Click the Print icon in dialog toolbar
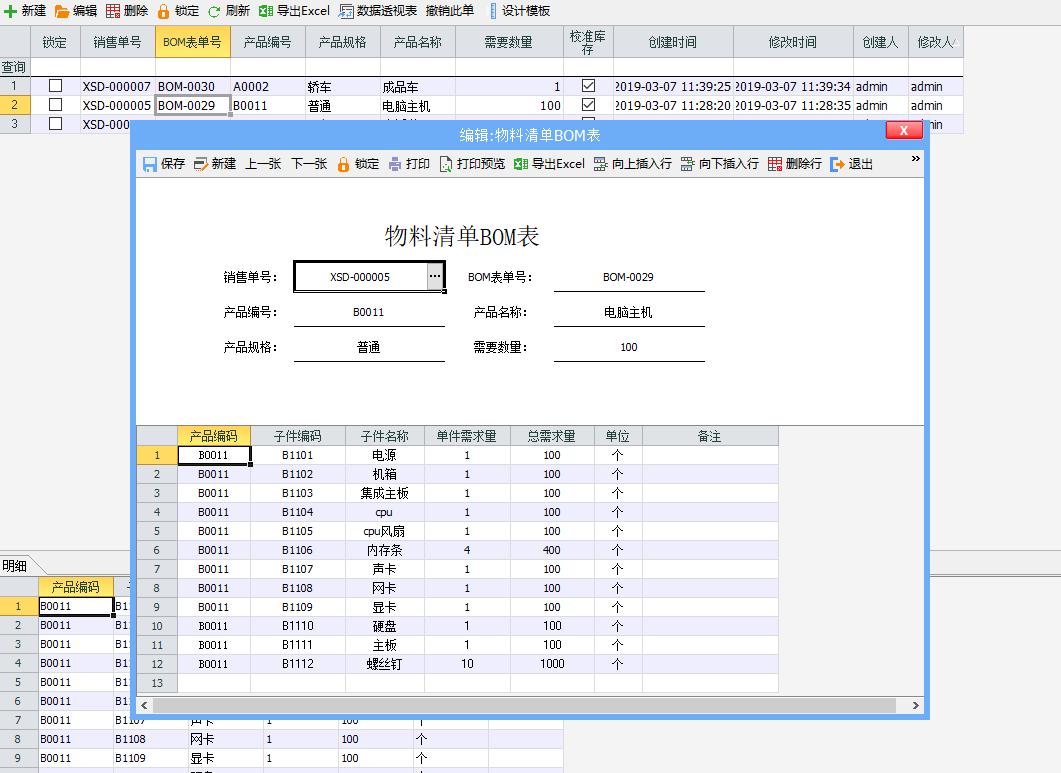The width and height of the screenshot is (1061, 773). 396,164
